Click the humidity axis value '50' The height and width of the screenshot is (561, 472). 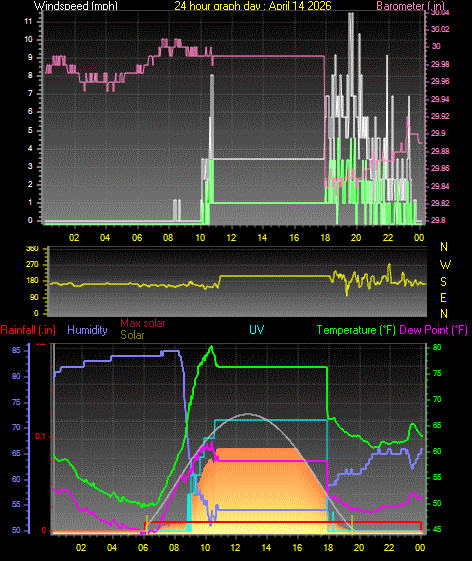(x=16, y=530)
